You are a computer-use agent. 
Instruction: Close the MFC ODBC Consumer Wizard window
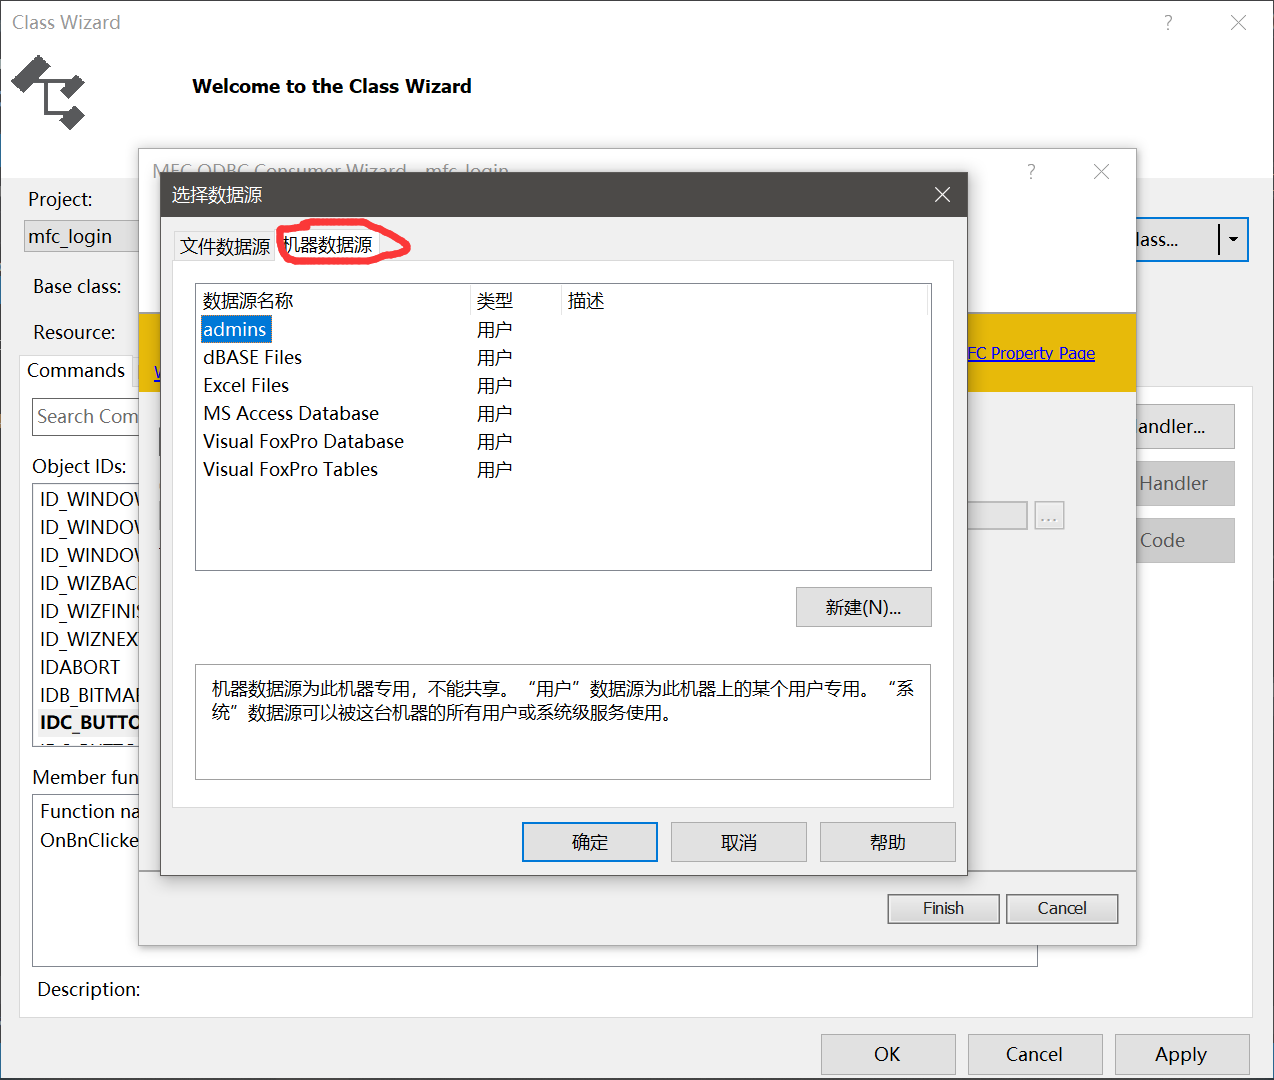click(x=1101, y=172)
